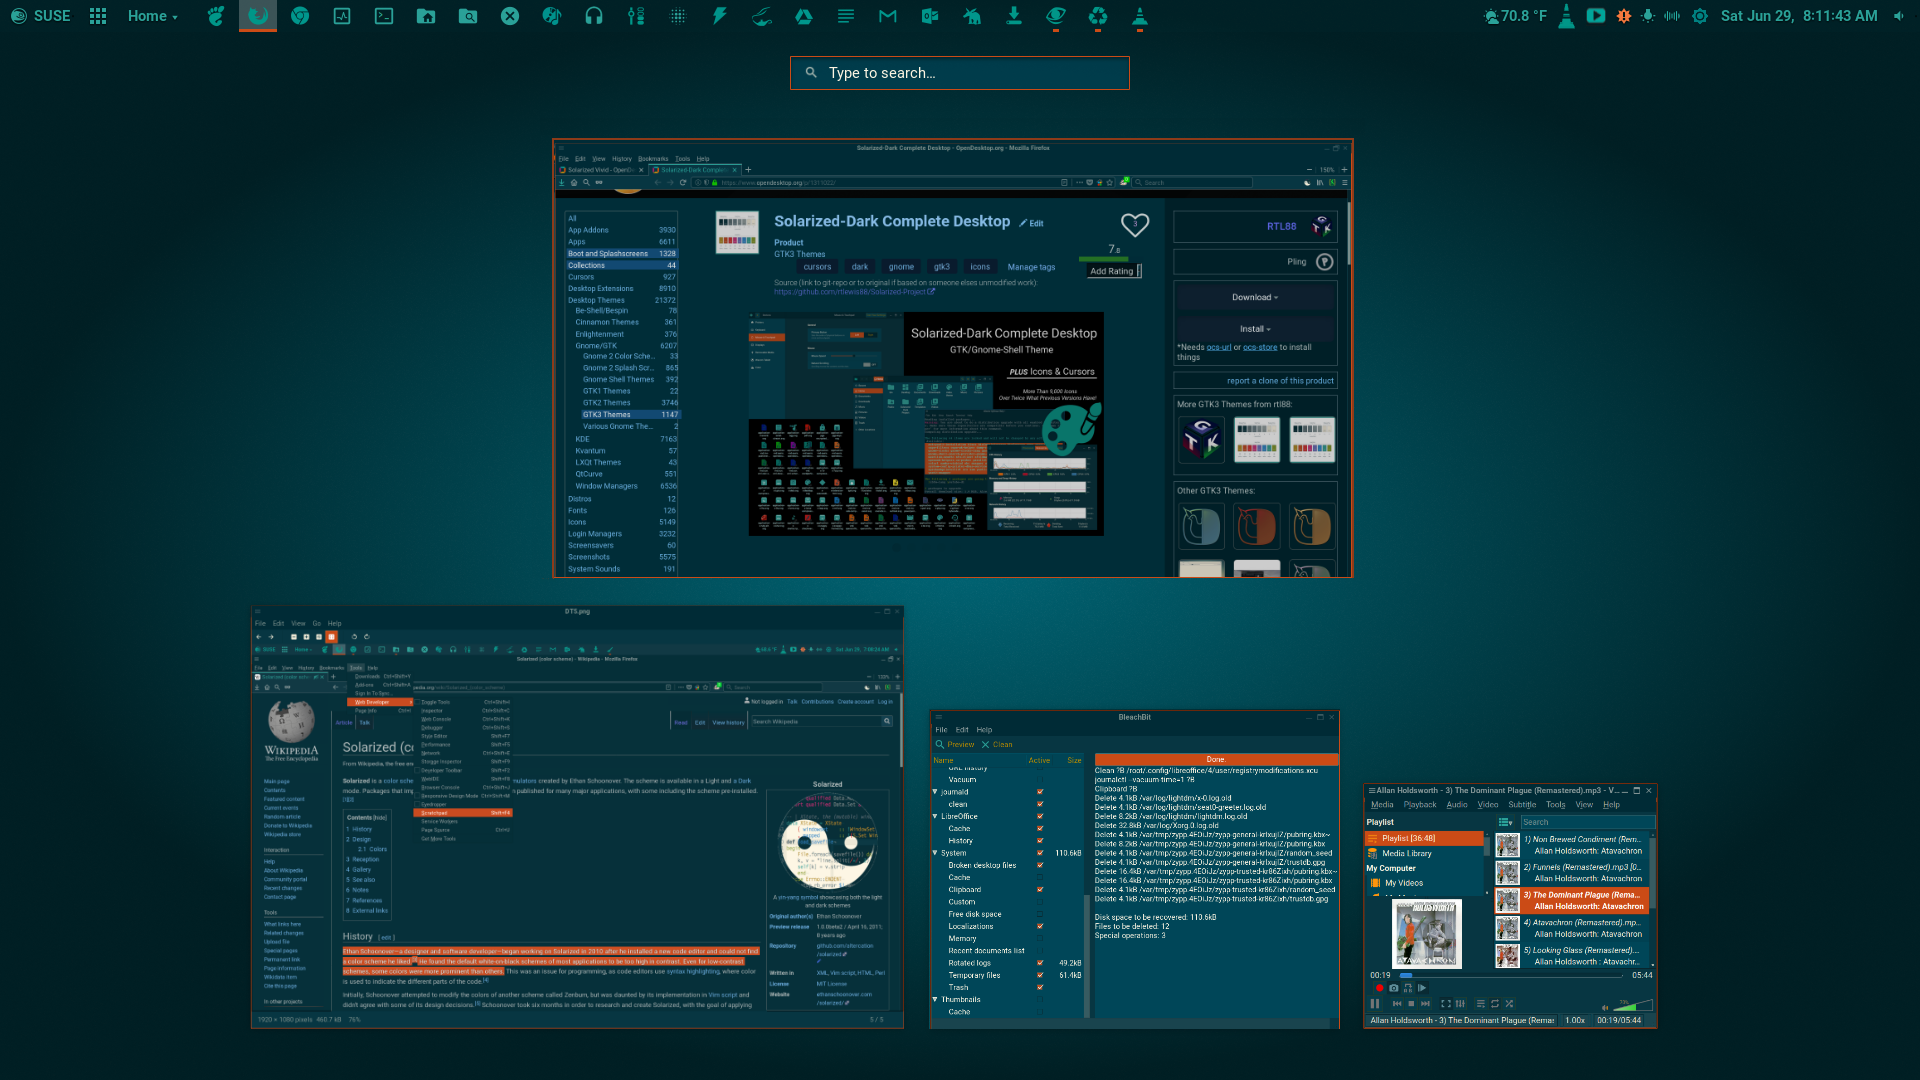Toggle the Localizations checkbox in BleachBit

[1040, 926]
